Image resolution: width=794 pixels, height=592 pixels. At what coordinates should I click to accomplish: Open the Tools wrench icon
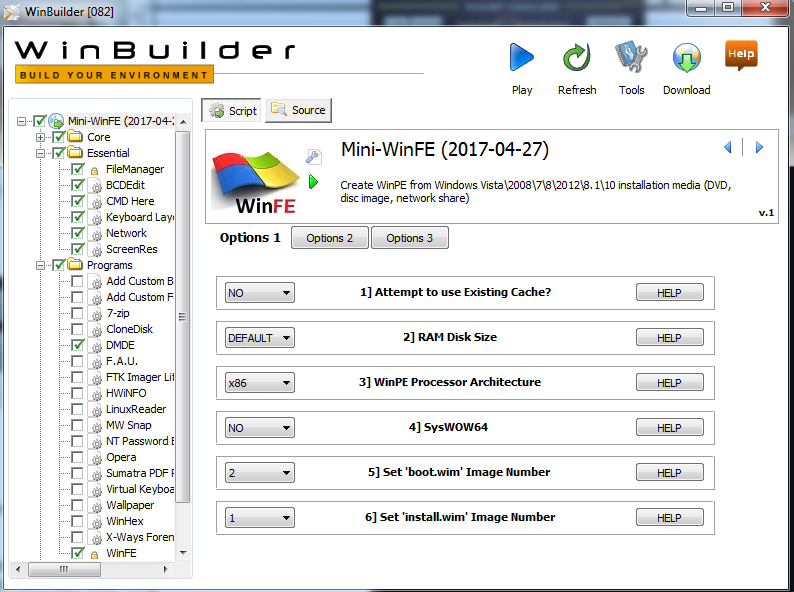click(x=631, y=56)
